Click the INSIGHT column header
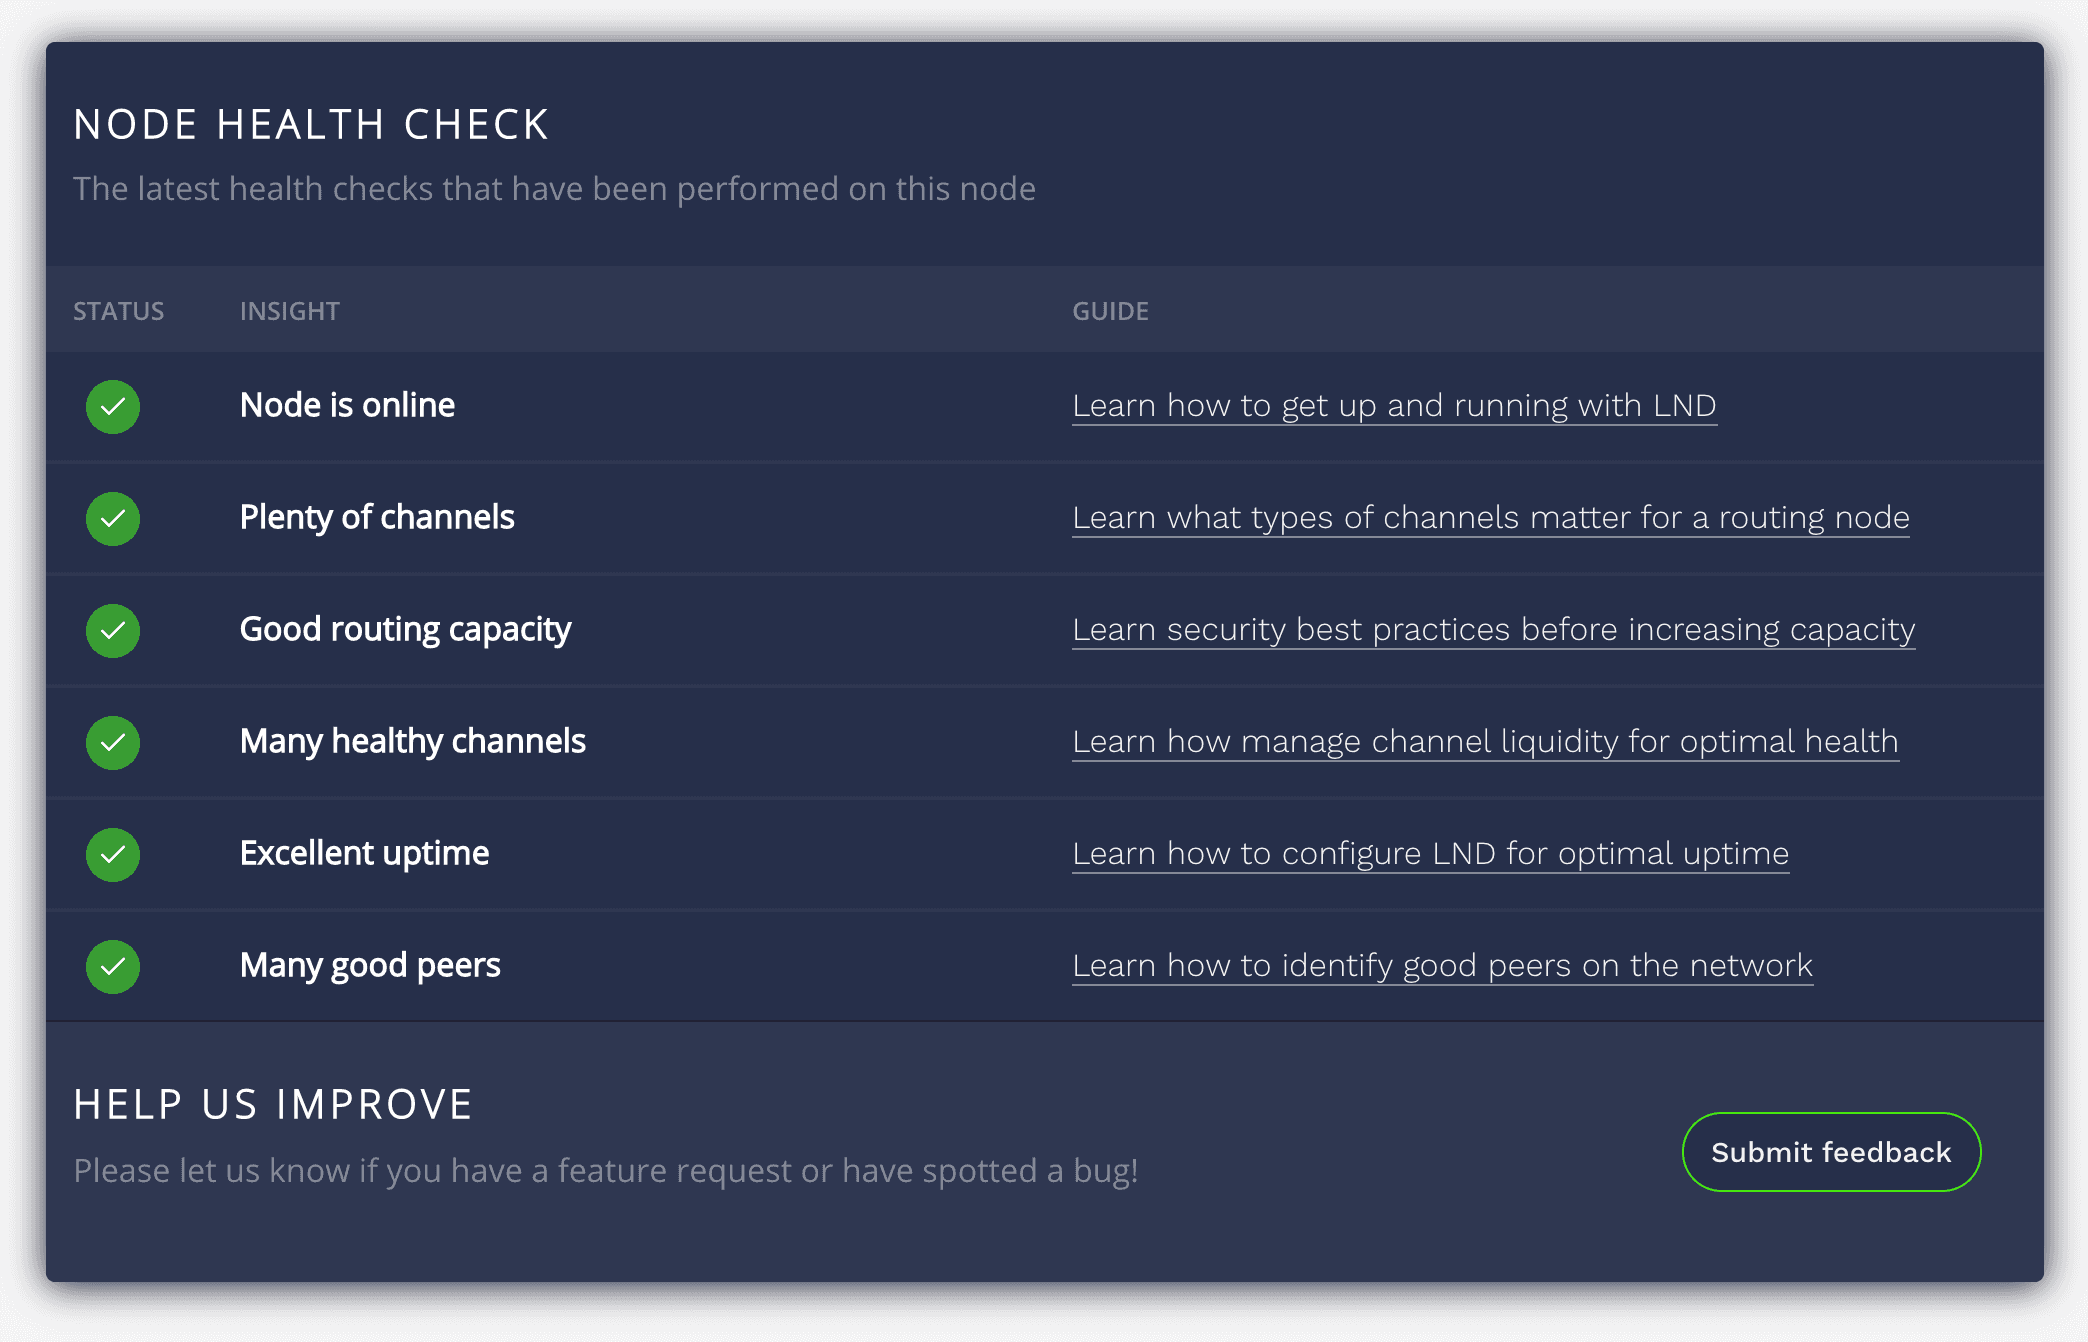This screenshot has width=2088, height=1342. [x=289, y=311]
